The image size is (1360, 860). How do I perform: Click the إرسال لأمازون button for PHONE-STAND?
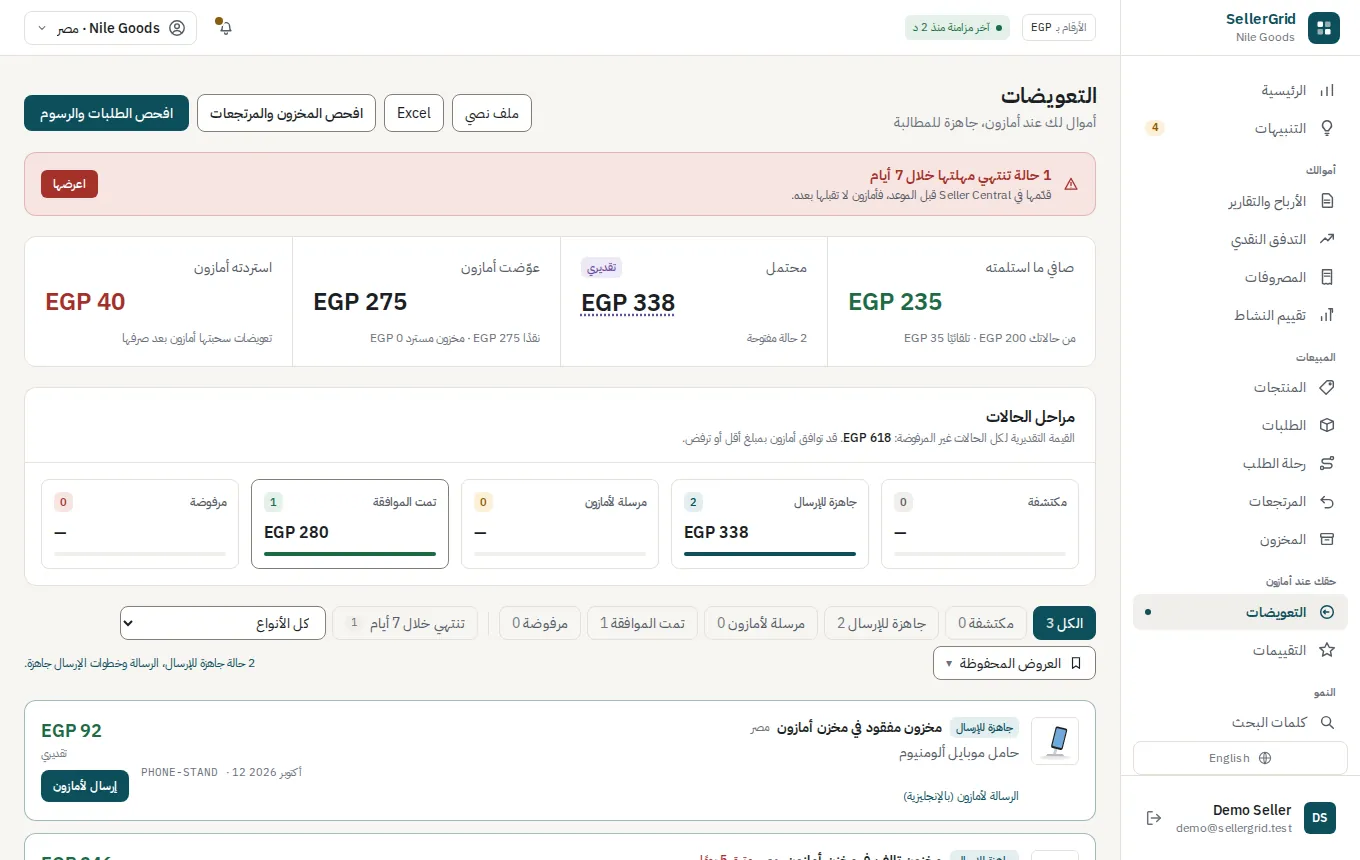click(x=85, y=786)
